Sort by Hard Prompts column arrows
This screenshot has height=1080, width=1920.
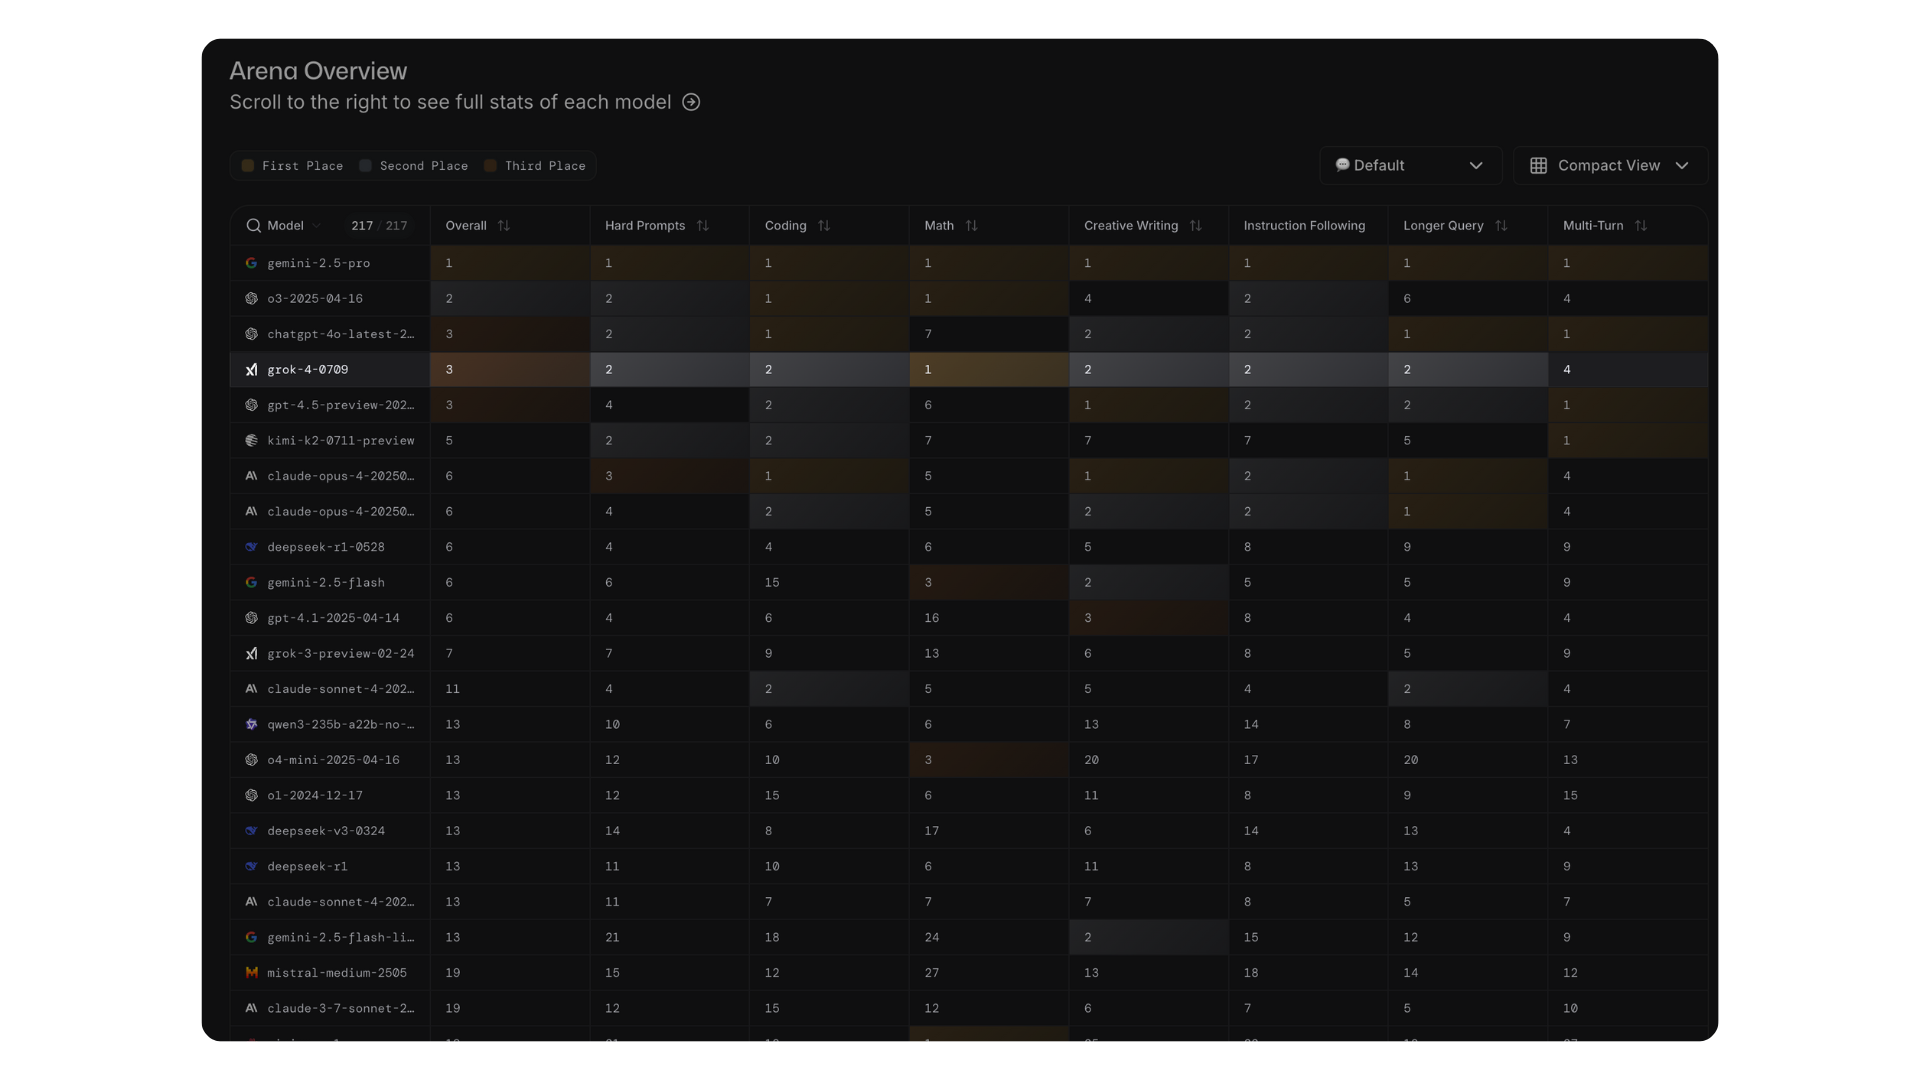click(x=703, y=226)
